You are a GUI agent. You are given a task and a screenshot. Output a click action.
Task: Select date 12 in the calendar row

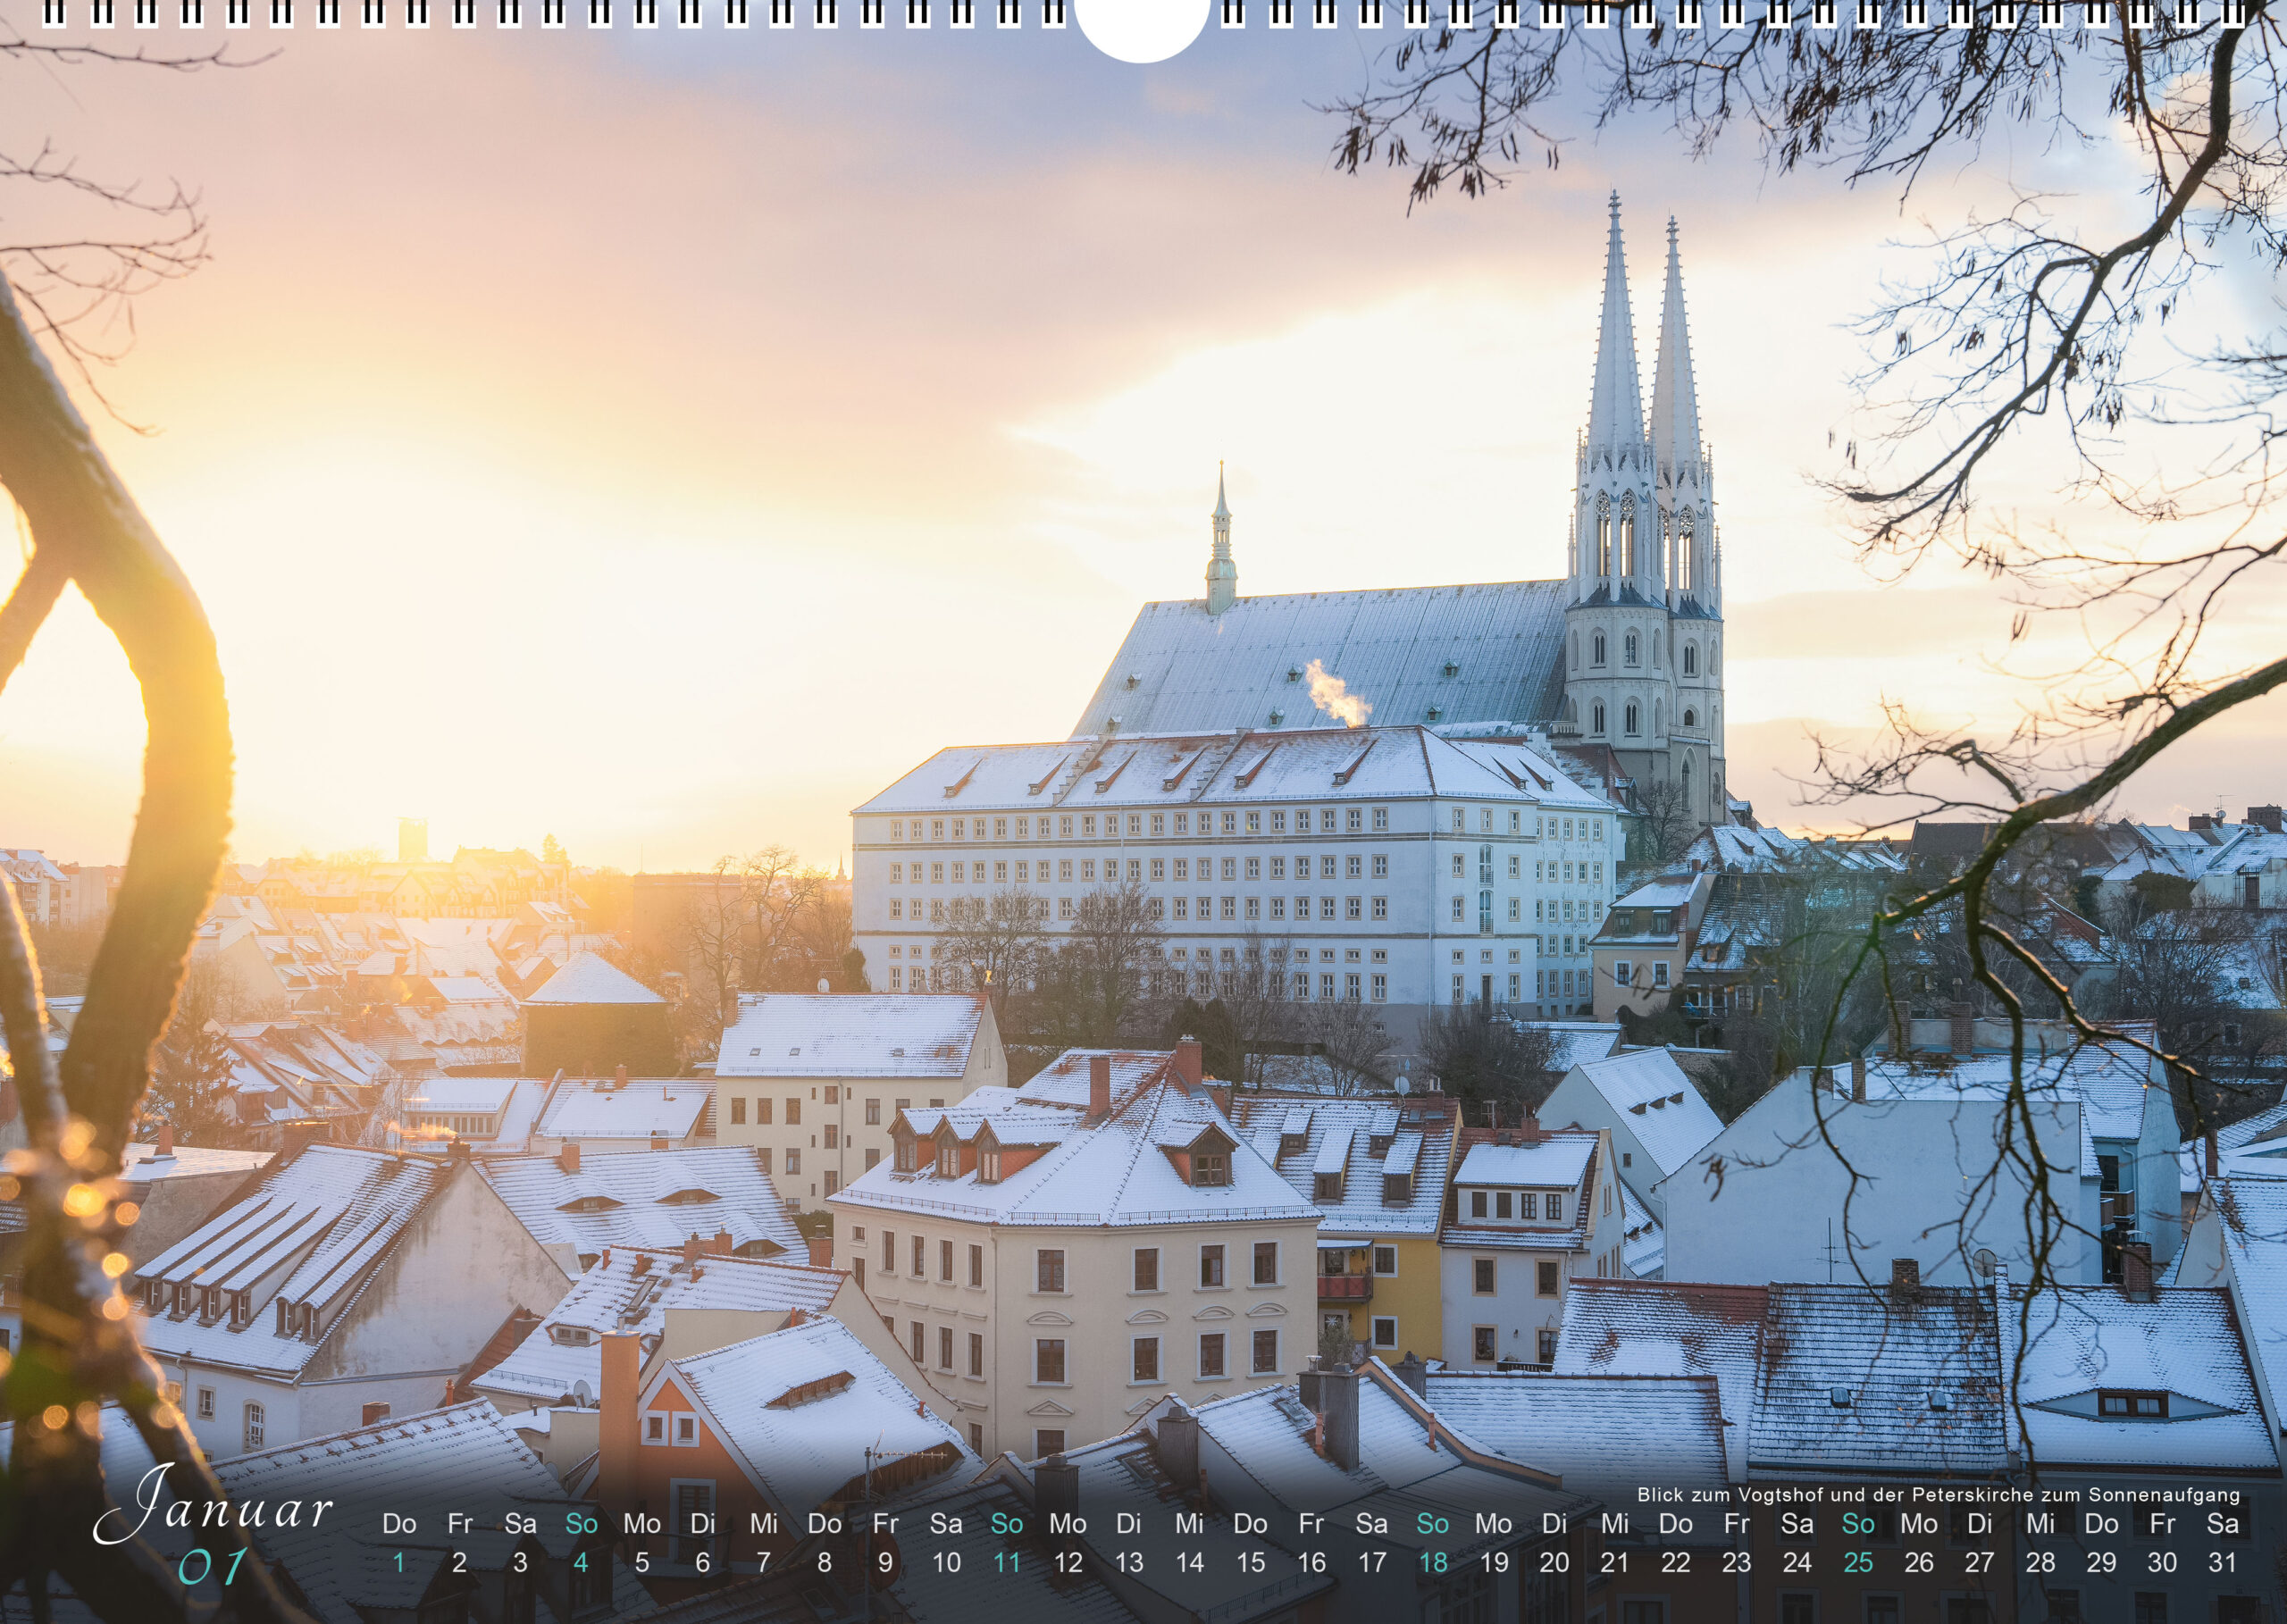point(1068,1562)
